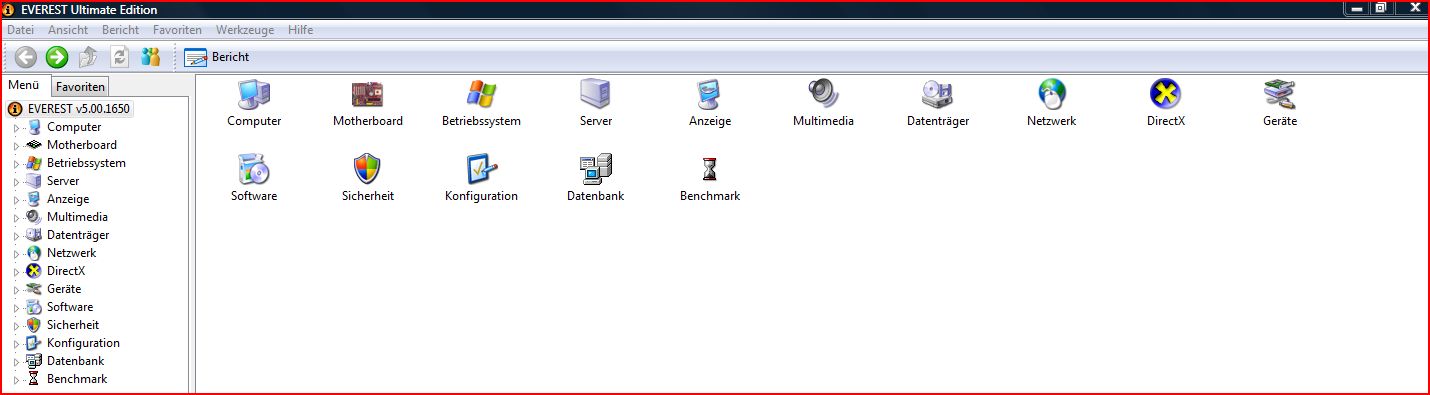The height and width of the screenshot is (395, 1430).
Task: Select Netzwerk in the sidebar tree
Action: (72, 253)
